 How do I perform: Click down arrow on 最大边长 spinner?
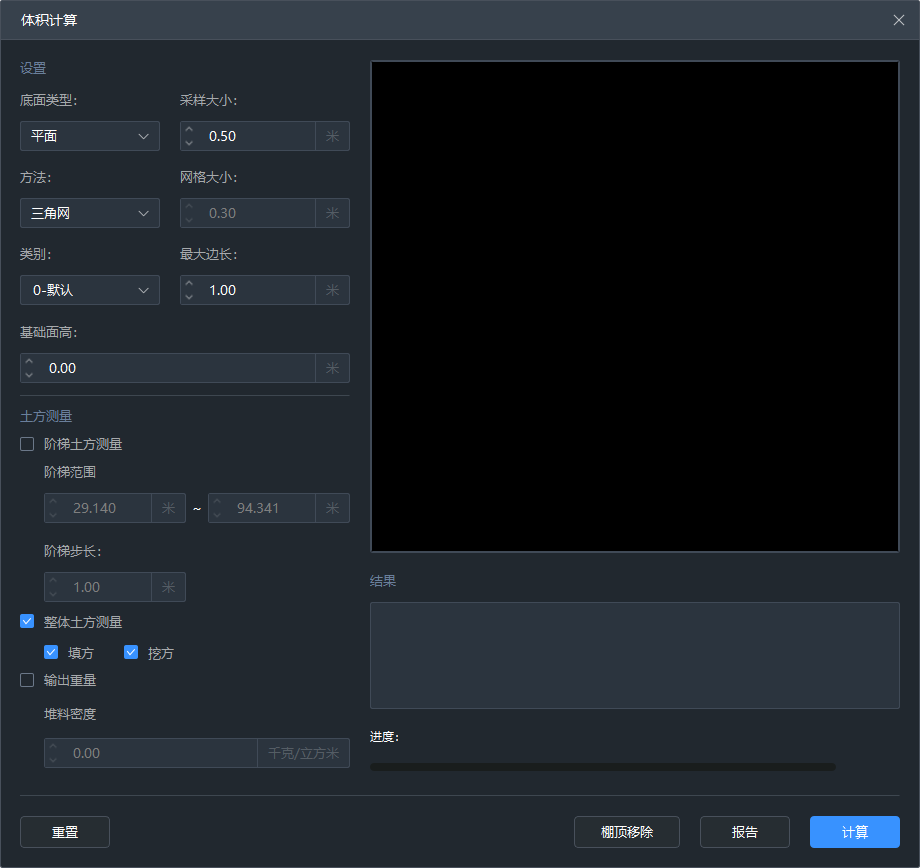click(189, 297)
